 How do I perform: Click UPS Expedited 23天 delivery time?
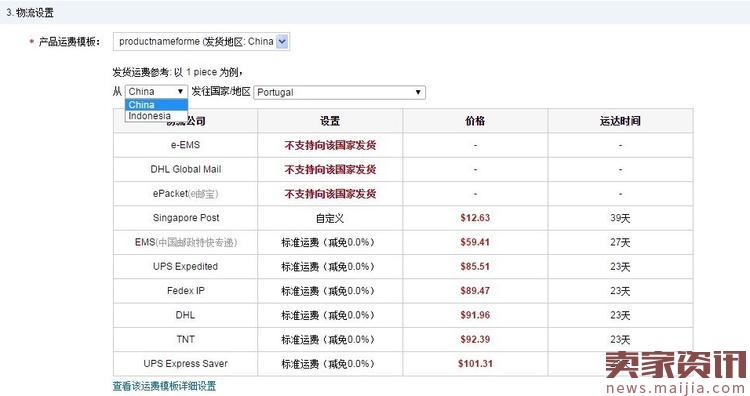pos(620,267)
